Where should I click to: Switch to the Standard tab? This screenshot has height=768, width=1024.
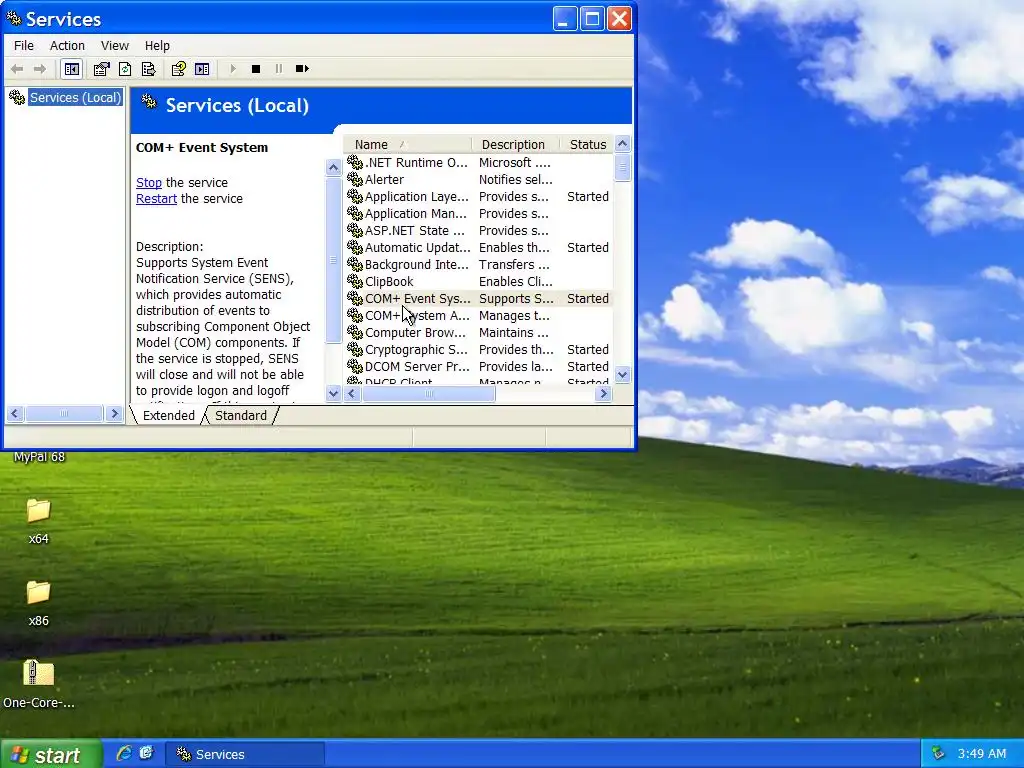click(241, 415)
